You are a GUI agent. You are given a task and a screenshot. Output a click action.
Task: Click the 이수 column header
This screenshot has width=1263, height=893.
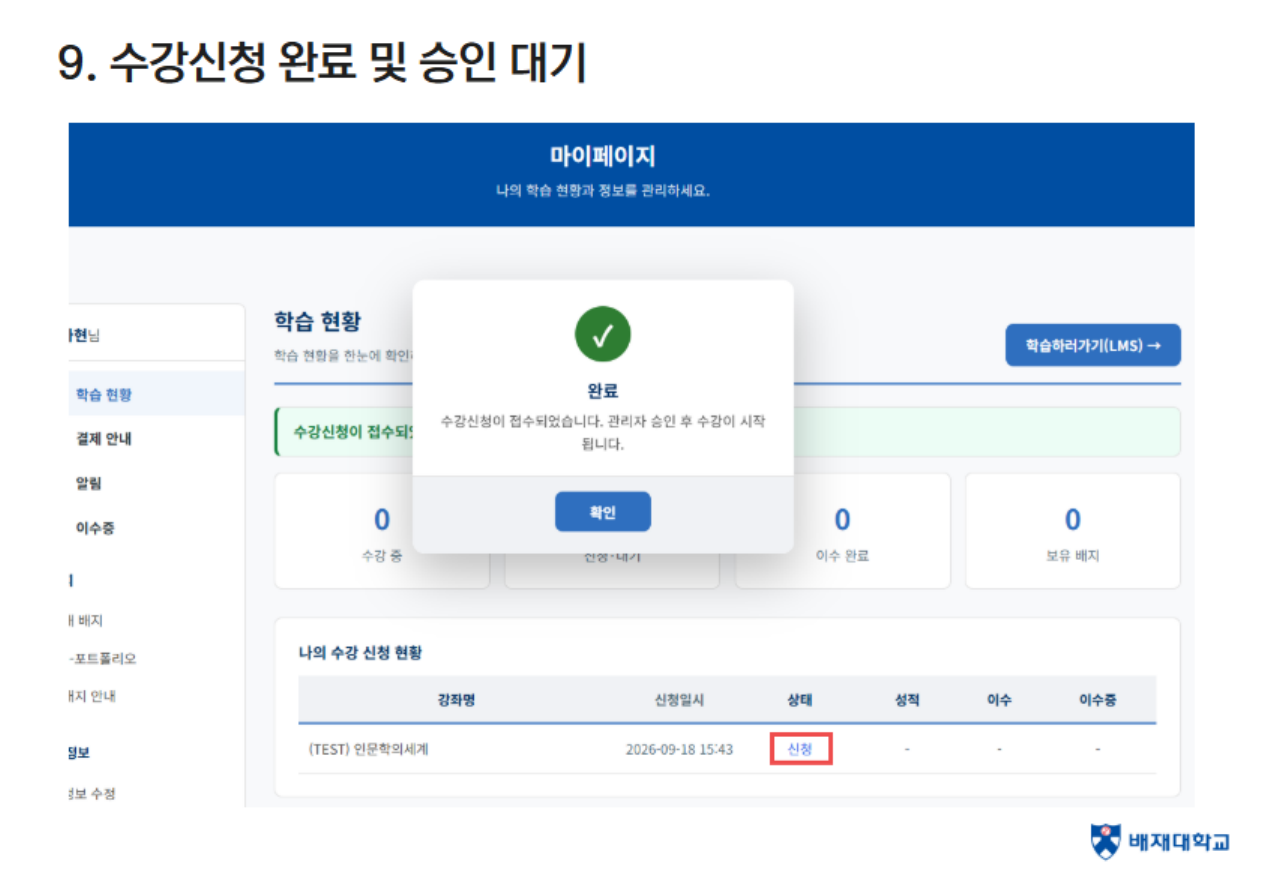click(999, 700)
